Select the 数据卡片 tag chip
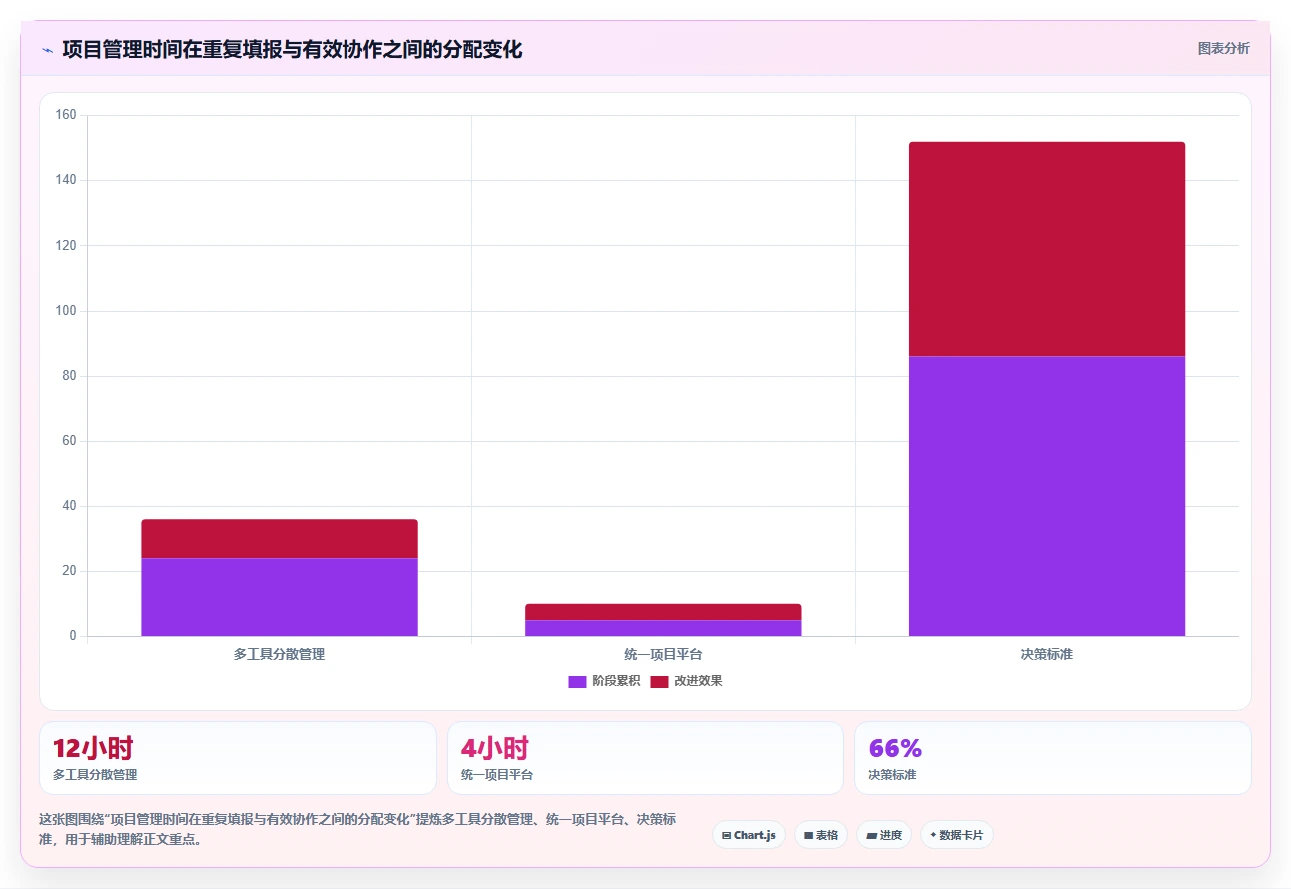 click(956, 835)
